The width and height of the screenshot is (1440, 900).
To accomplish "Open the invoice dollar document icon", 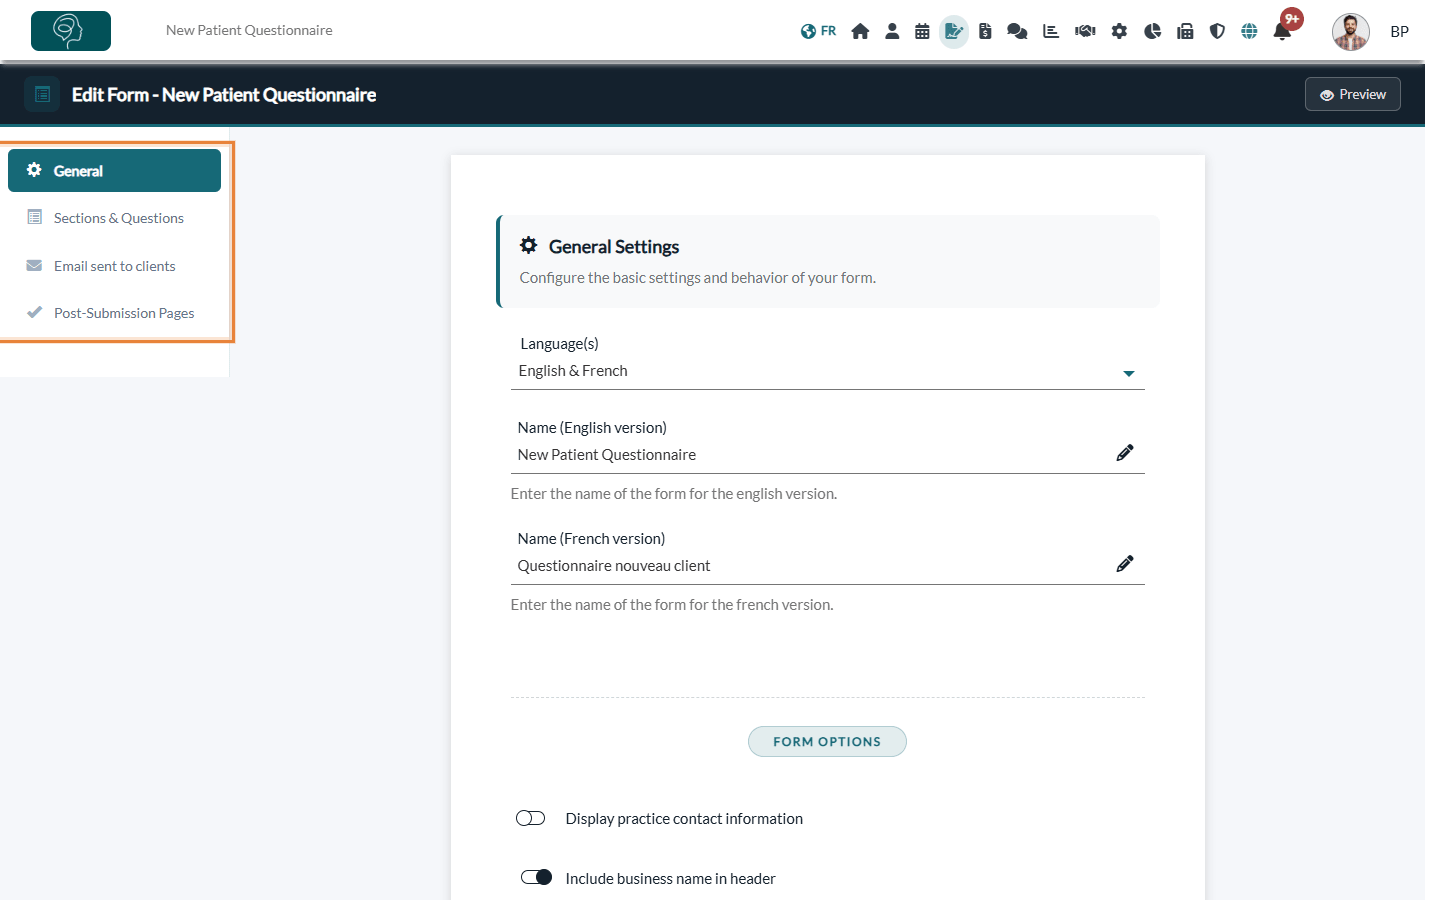I will pos(985,31).
